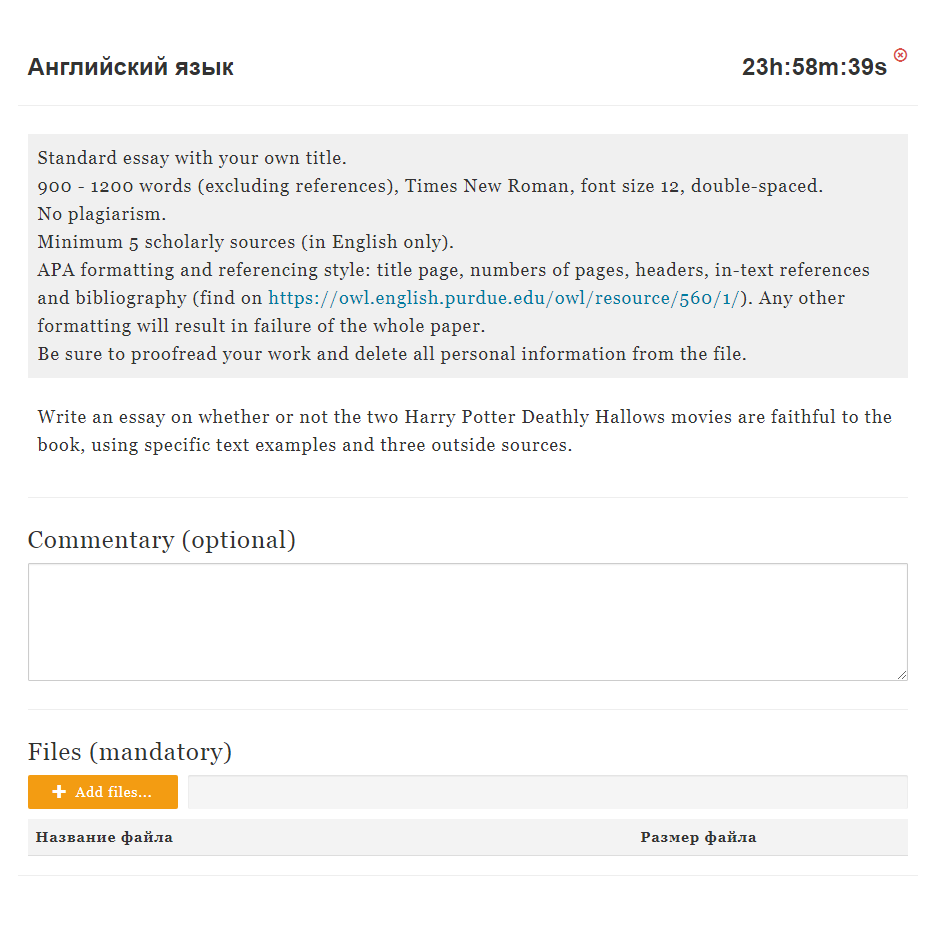Image resolution: width=936 pixels, height=925 pixels.
Task: Click the Название файла column header
Action: (104, 837)
